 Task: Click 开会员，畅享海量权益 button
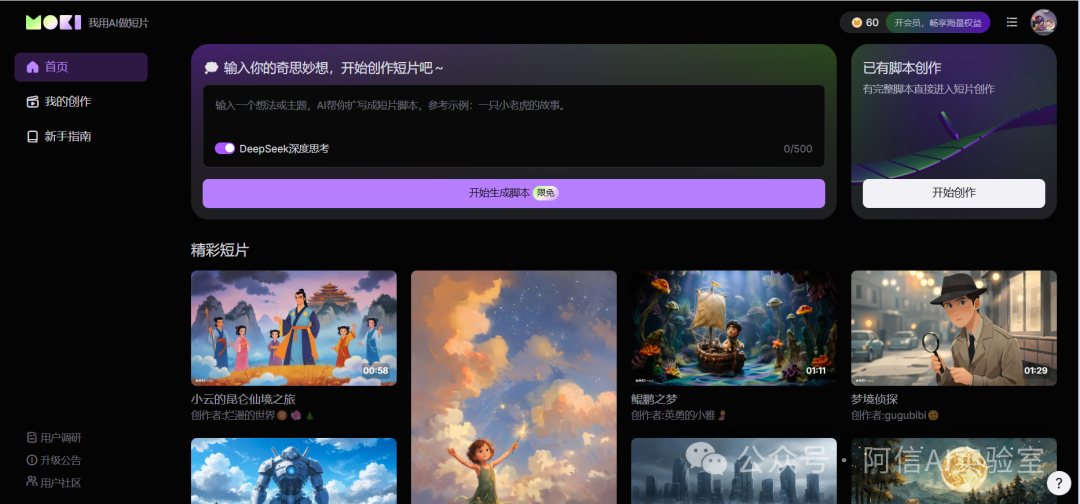(x=937, y=23)
